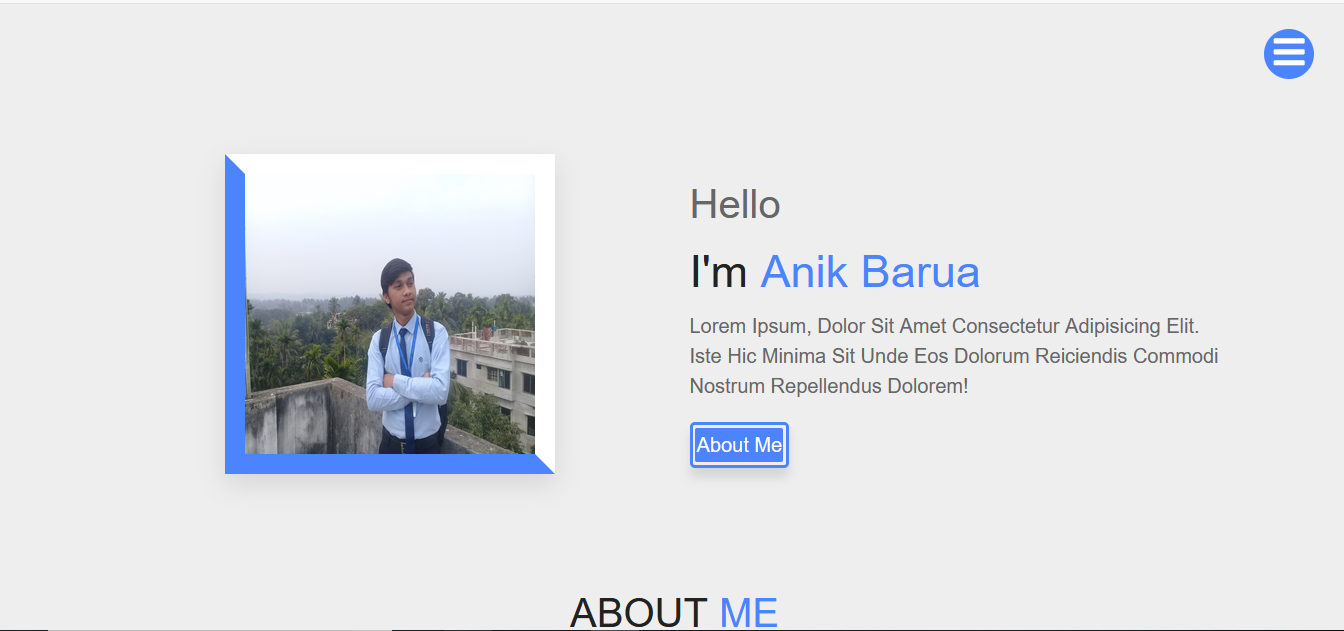
Task: Click the About Me button
Action: click(x=739, y=445)
